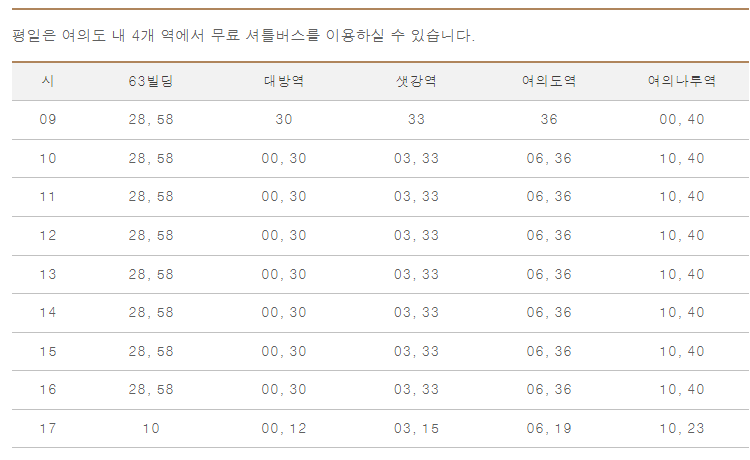Click 대방역 time '30' in 09 row

(284, 119)
